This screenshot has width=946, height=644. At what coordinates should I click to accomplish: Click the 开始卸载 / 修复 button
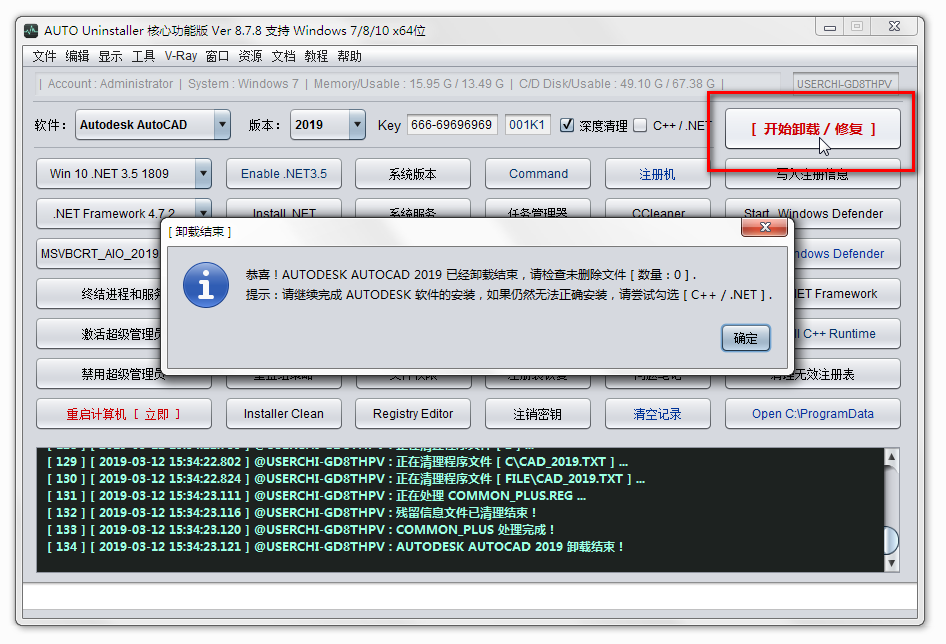813,129
